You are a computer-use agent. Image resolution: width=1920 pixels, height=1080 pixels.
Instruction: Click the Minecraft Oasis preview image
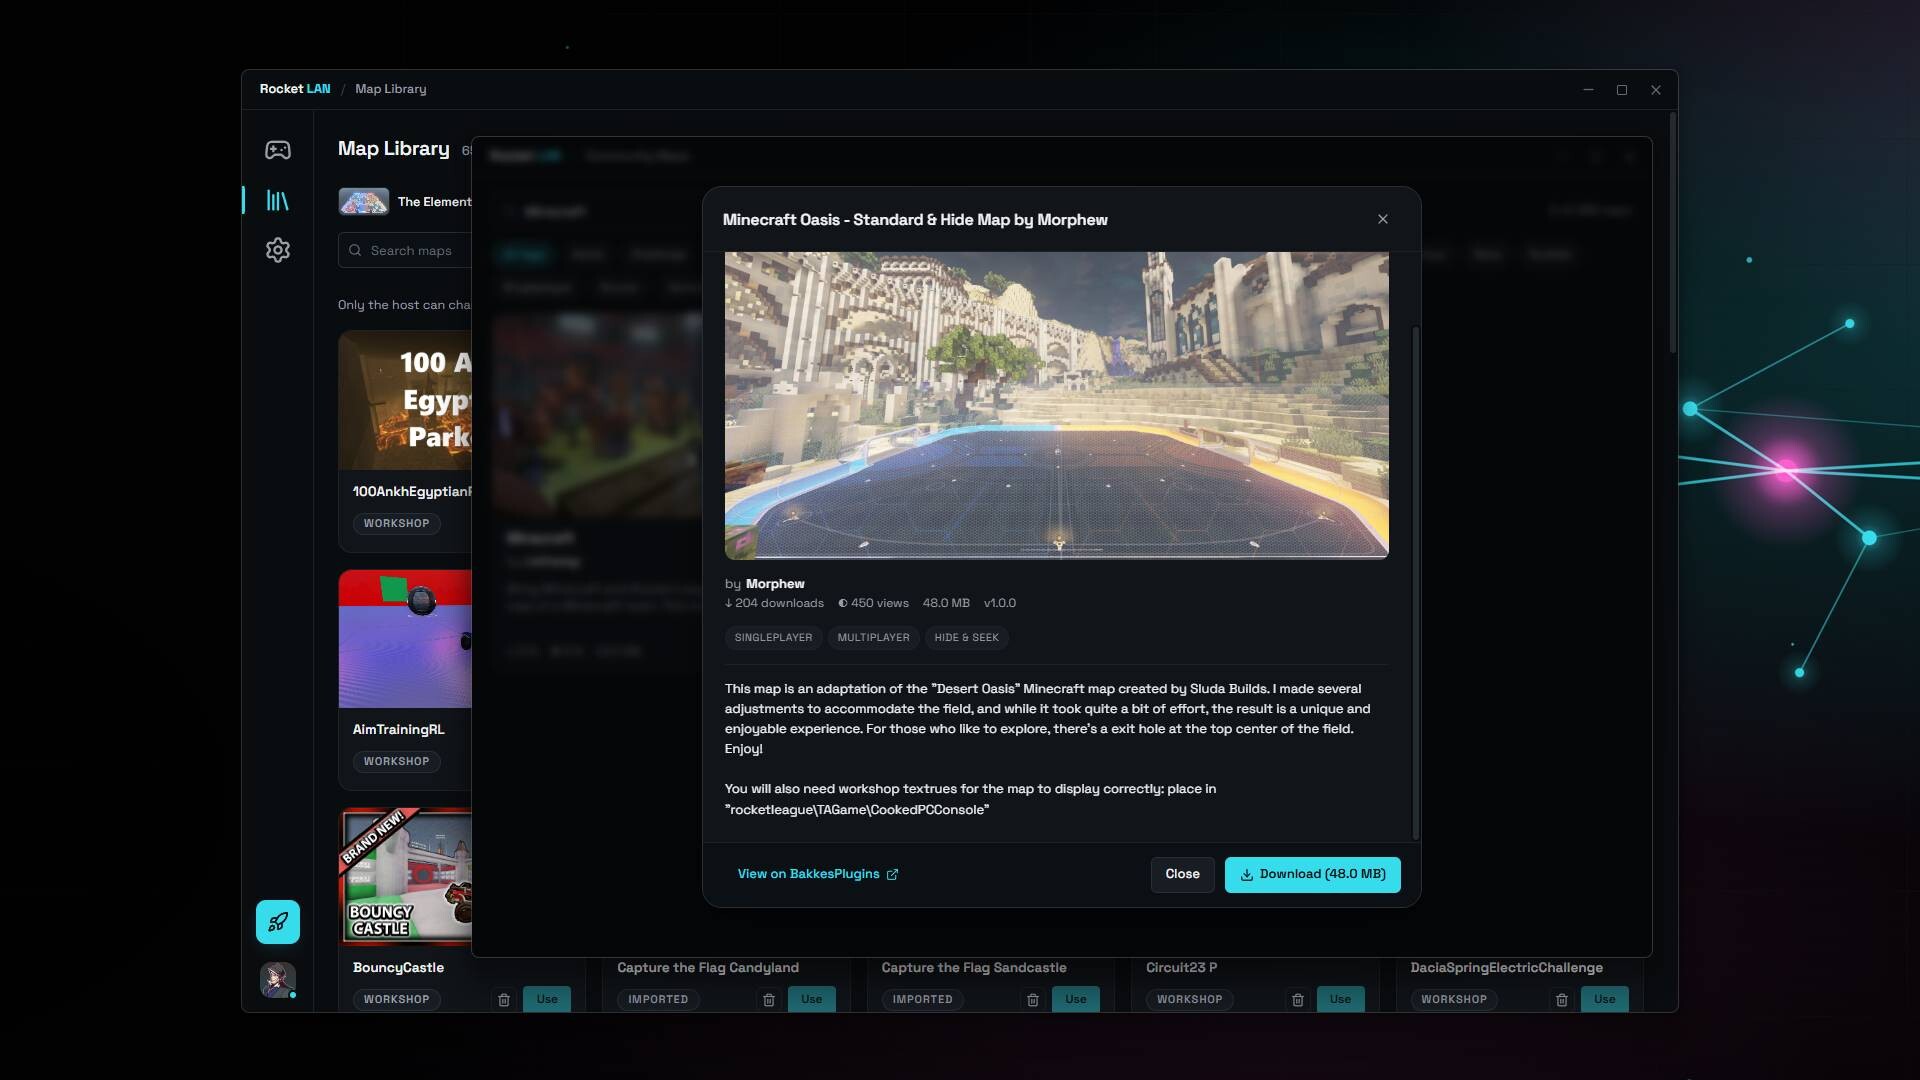[1056, 405]
